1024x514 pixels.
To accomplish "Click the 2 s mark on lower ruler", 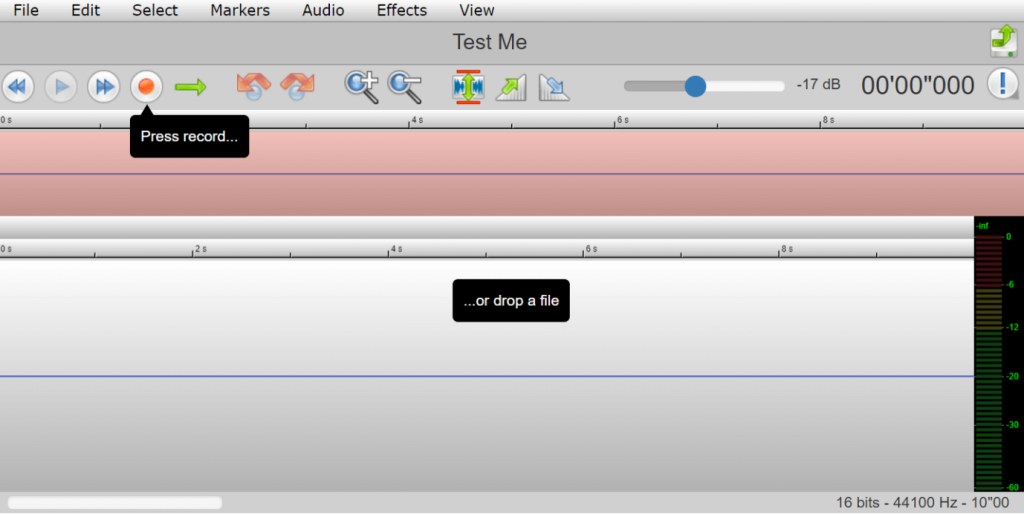I will [200, 249].
